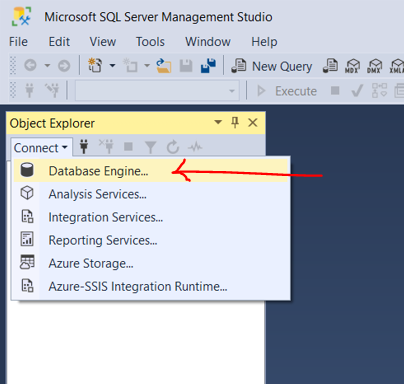The height and width of the screenshot is (384, 404).
Task: Open the Tools menu
Action: [150, 42]
